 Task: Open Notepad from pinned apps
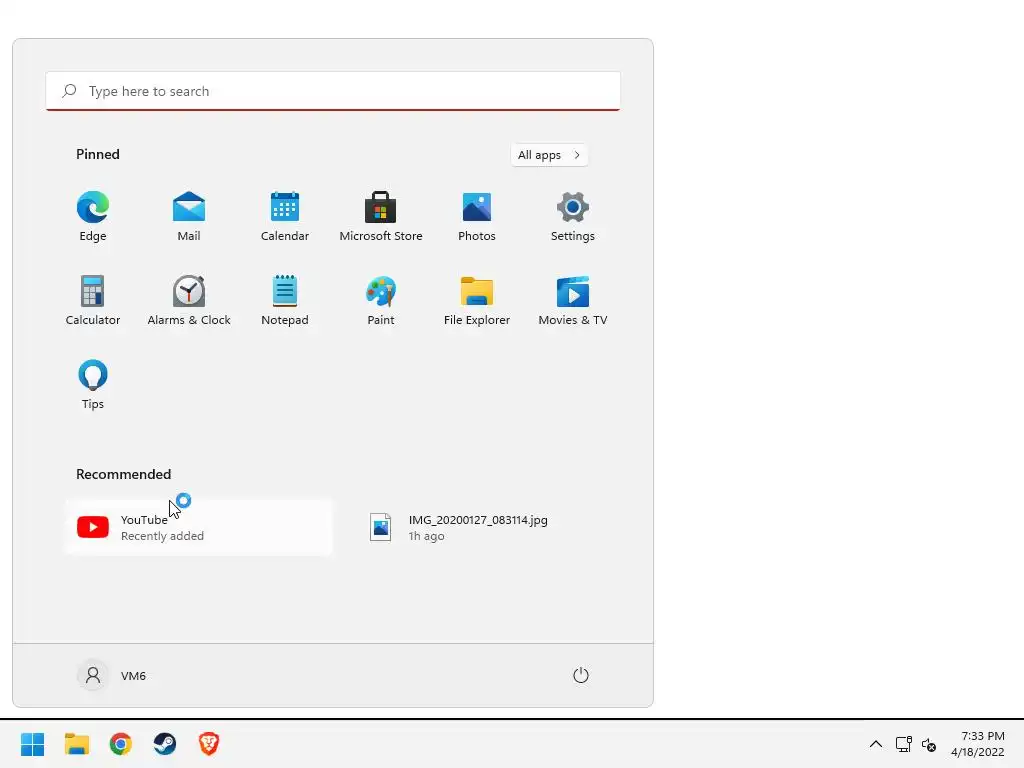[x=285, y=300]
